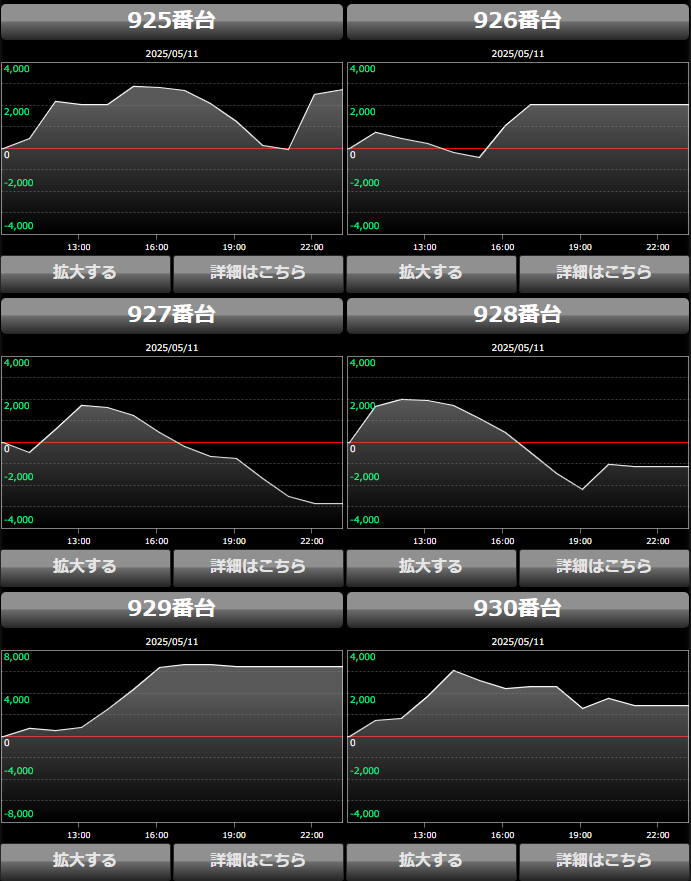Click the 2025/05/11 date above 927番台 graph
The image size is (691, 881).
click(x=172, y=348)
